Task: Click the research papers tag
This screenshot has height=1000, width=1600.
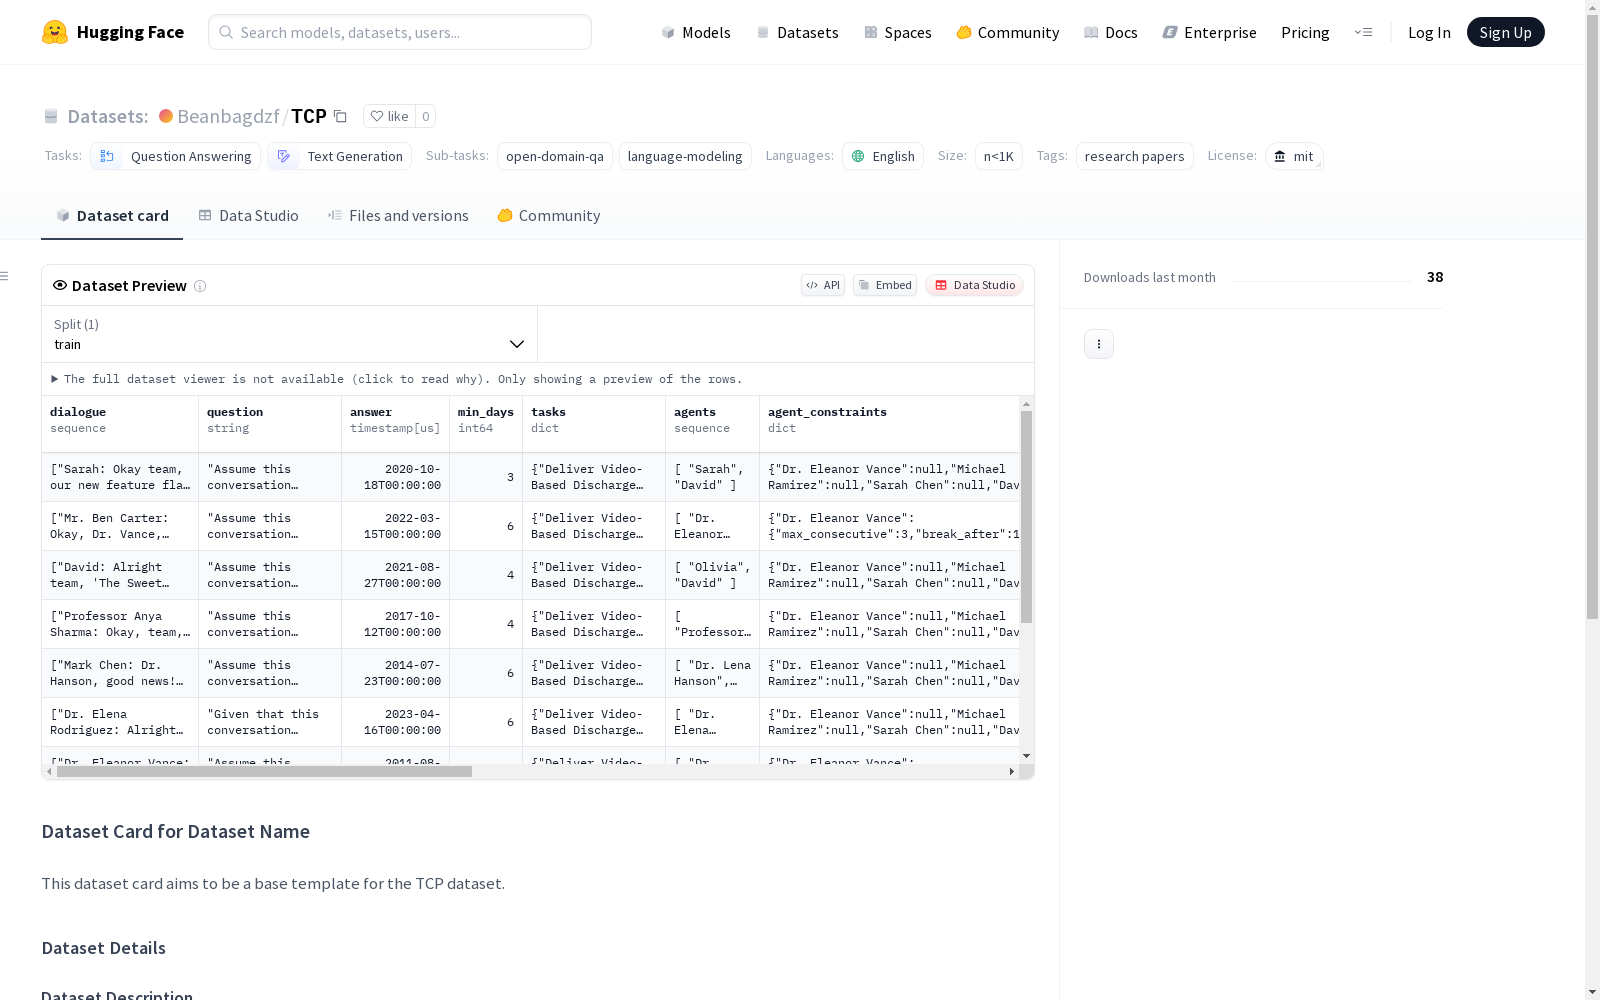Action: [x=1134, y=156]
